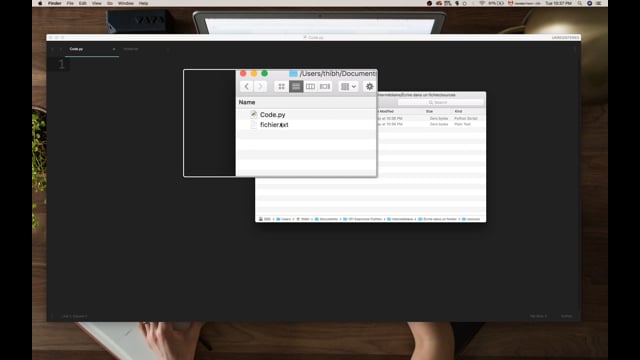Click the Wi-Fi status icon
640x360 pixels.
coord(482,3)
